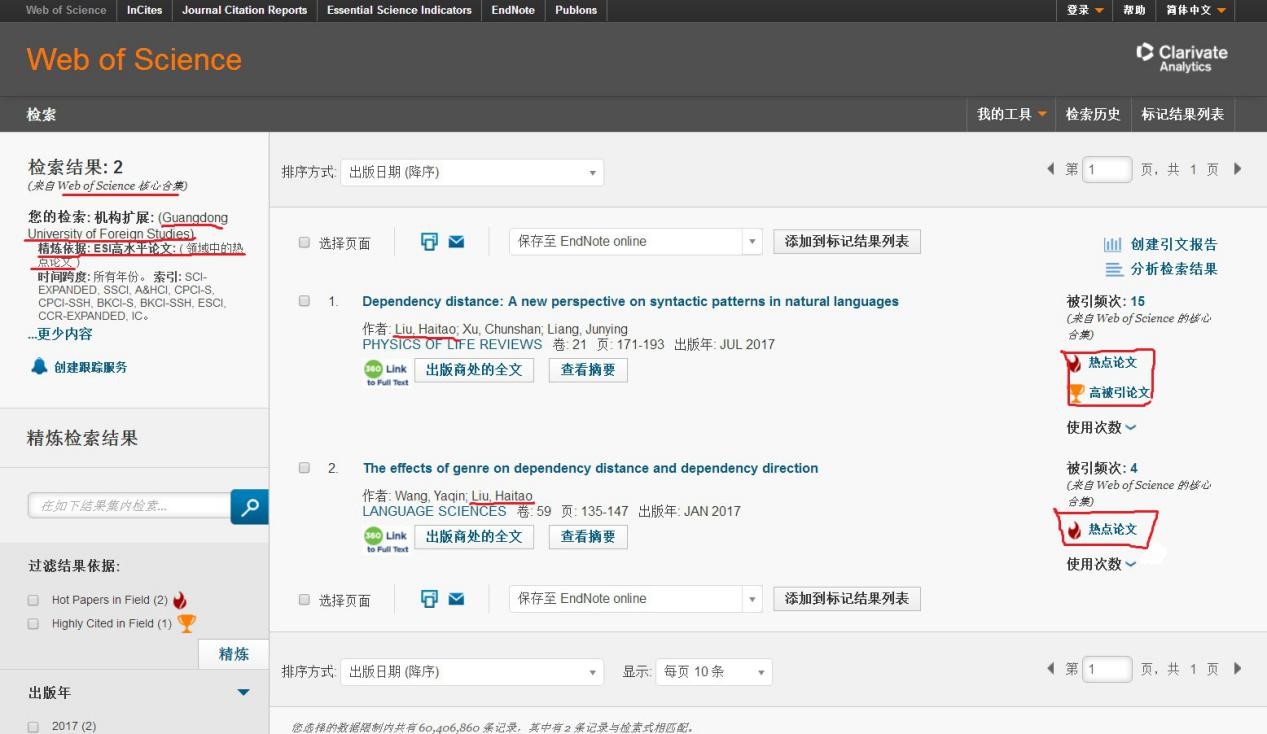Viewport: 1267px width, 734px height.
Task: Check the Highly Cited in Field filter
Action: tap(33, 624)
